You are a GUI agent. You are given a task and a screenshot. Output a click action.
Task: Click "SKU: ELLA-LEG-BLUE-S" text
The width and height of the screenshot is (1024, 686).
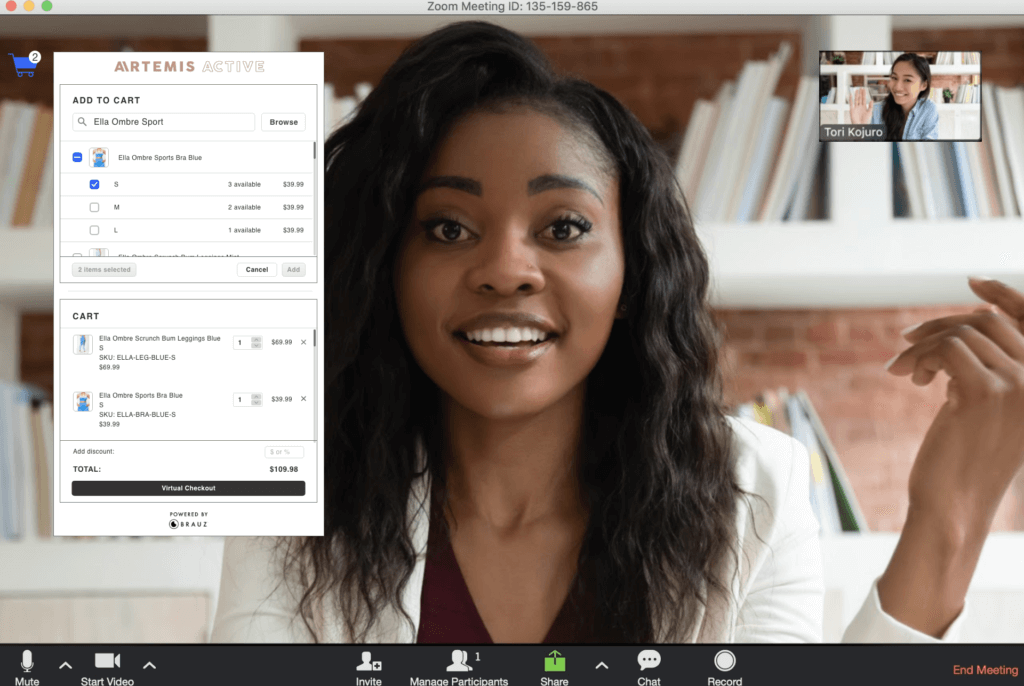[x=137, y=357]
